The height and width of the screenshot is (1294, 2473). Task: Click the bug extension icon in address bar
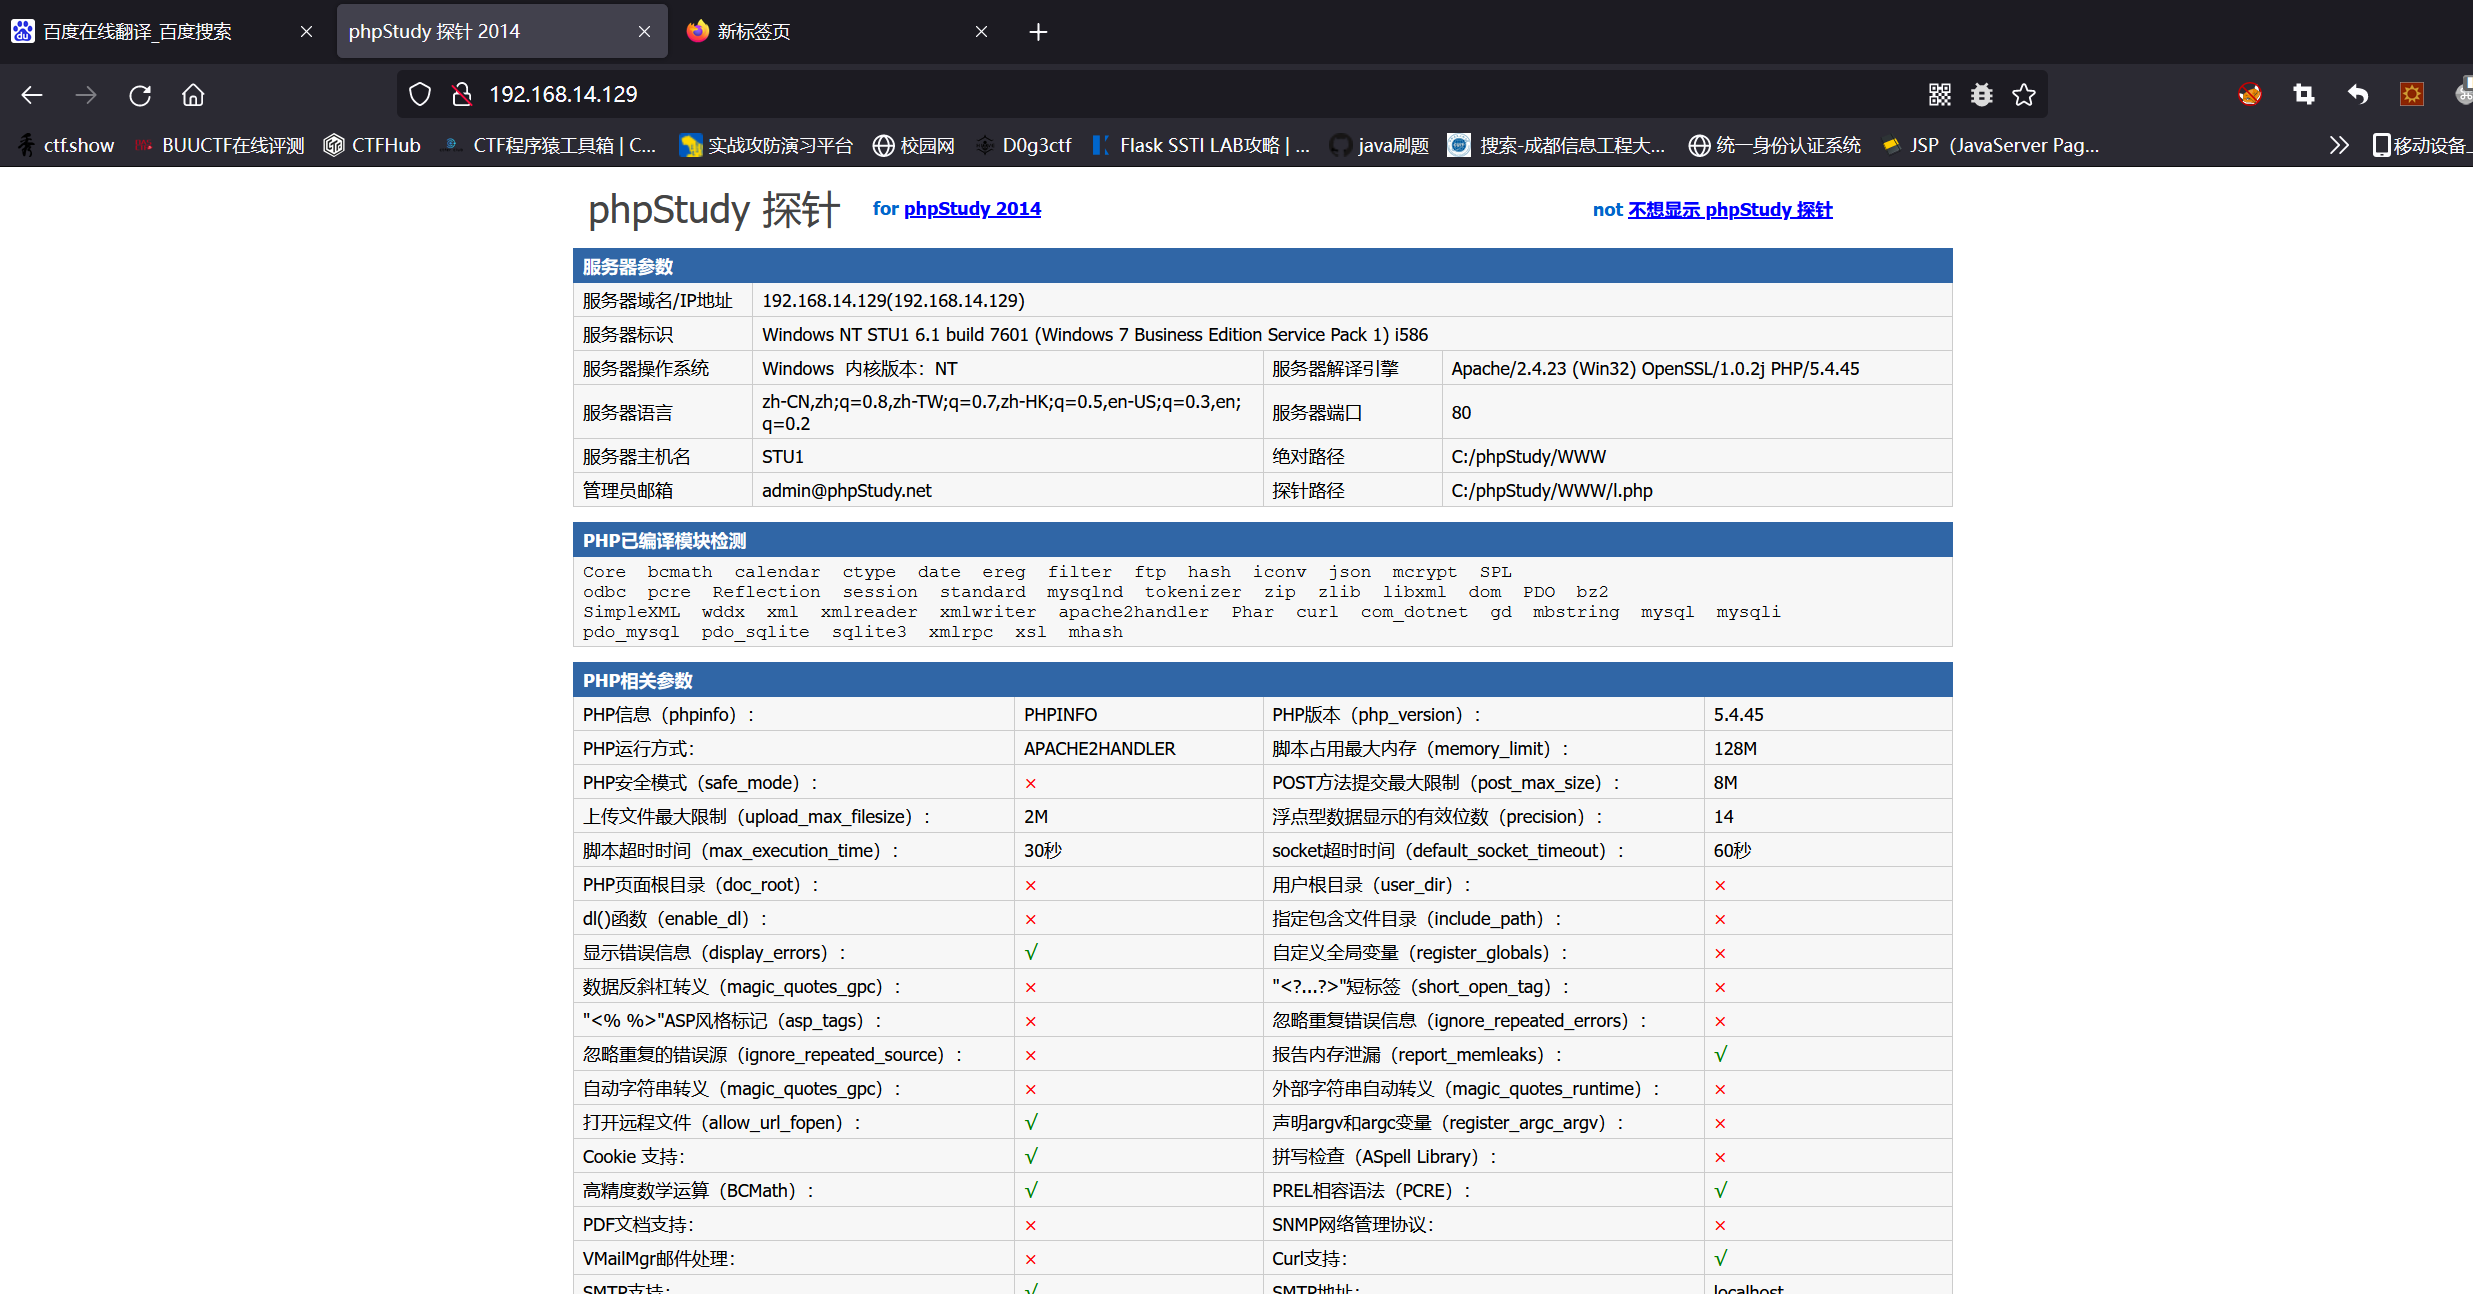pyautogui.click(x=1982, y=95)
